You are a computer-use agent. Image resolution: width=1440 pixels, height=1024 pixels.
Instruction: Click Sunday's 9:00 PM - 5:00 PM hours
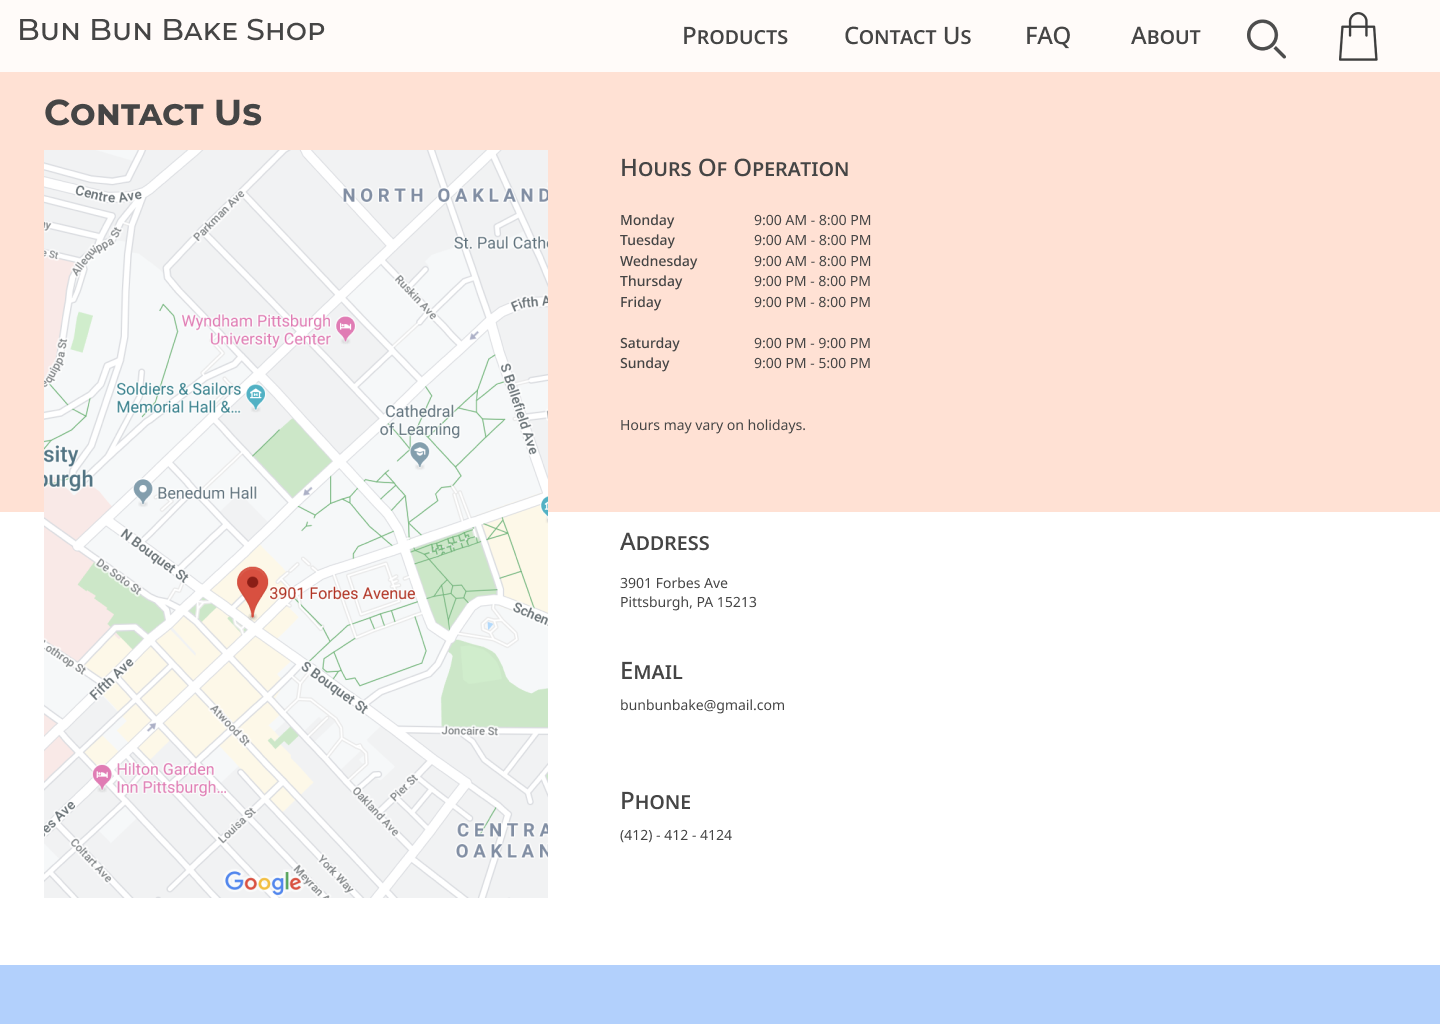[812, 363]
